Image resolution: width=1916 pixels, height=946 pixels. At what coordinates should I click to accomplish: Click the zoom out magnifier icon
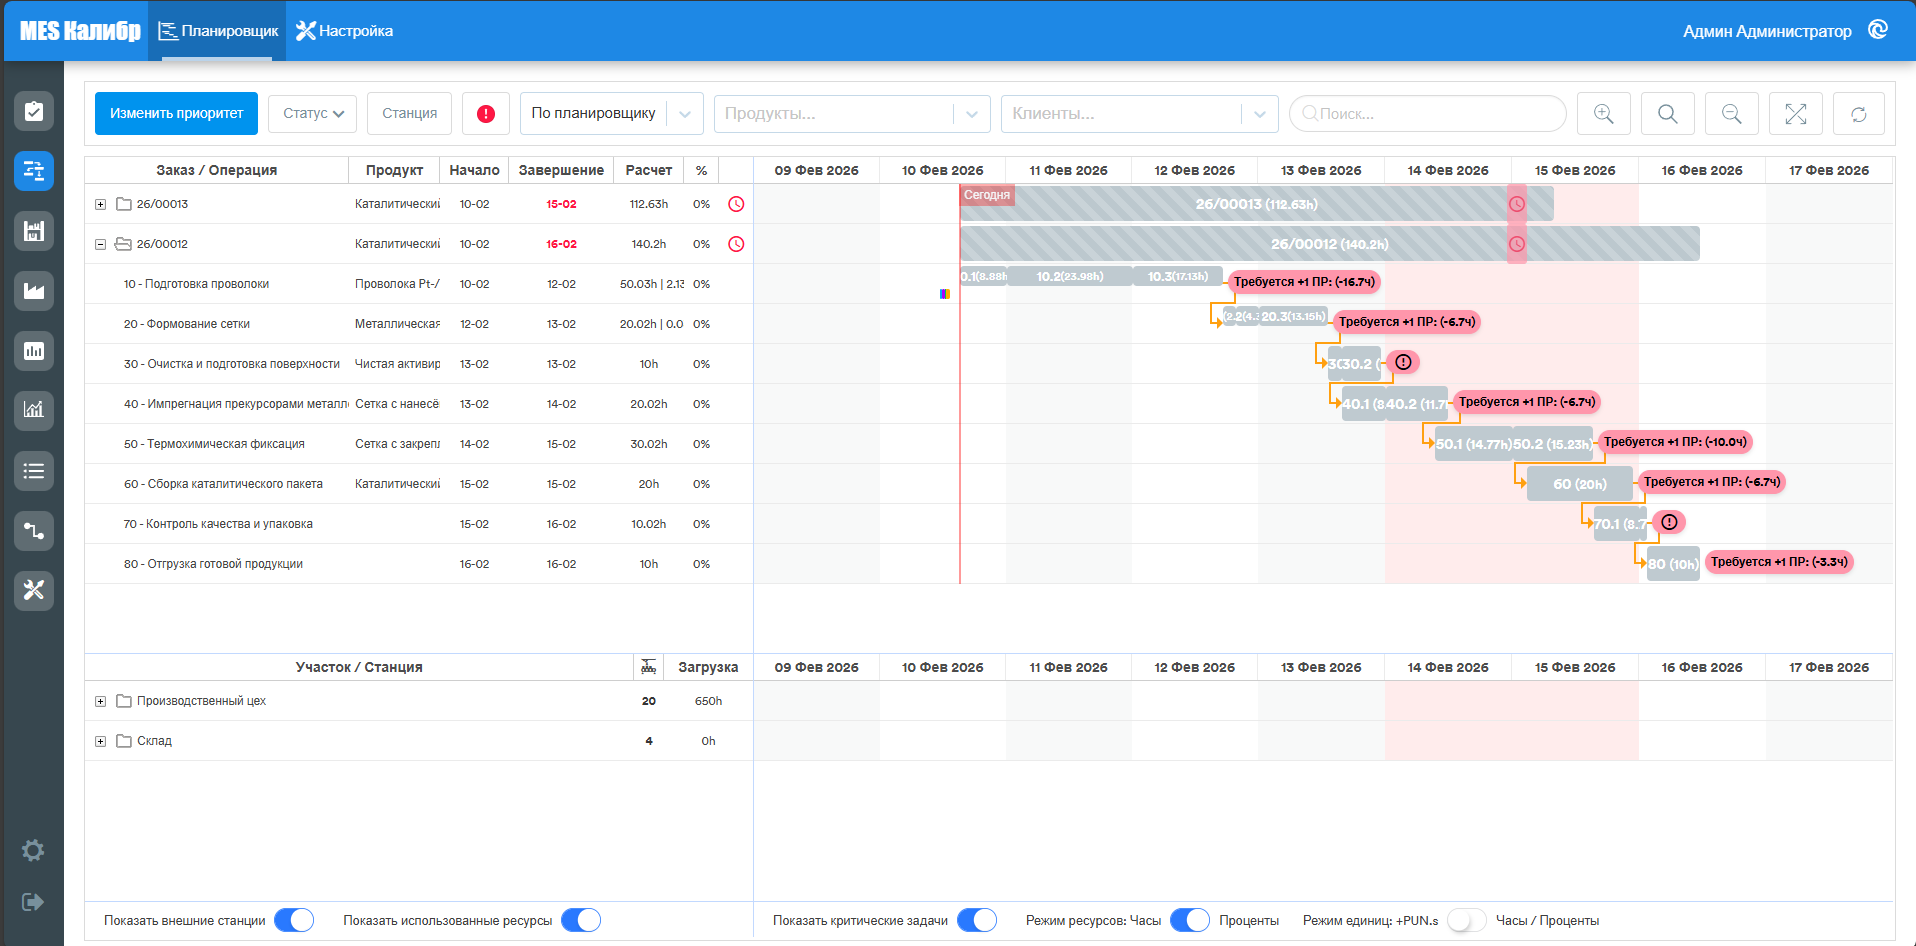coord(1731,114)
